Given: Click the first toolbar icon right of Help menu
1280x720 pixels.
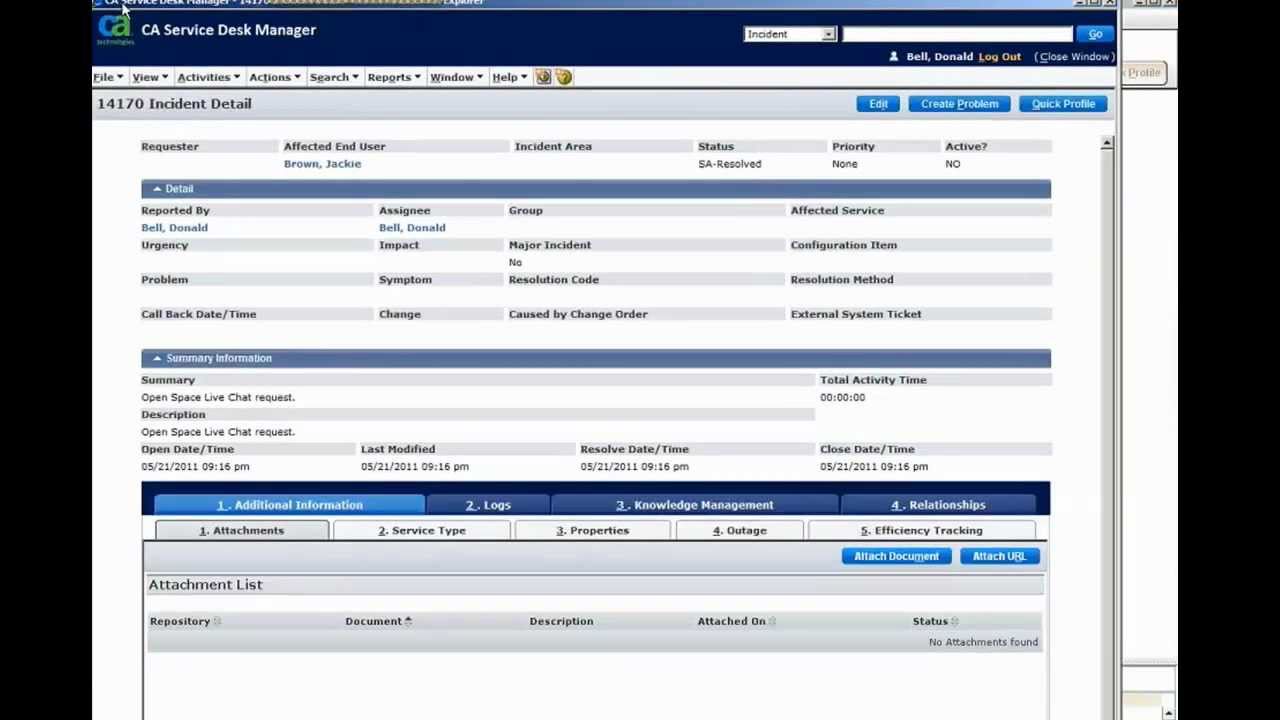Looking at the screenshot, I should (543, 77).
